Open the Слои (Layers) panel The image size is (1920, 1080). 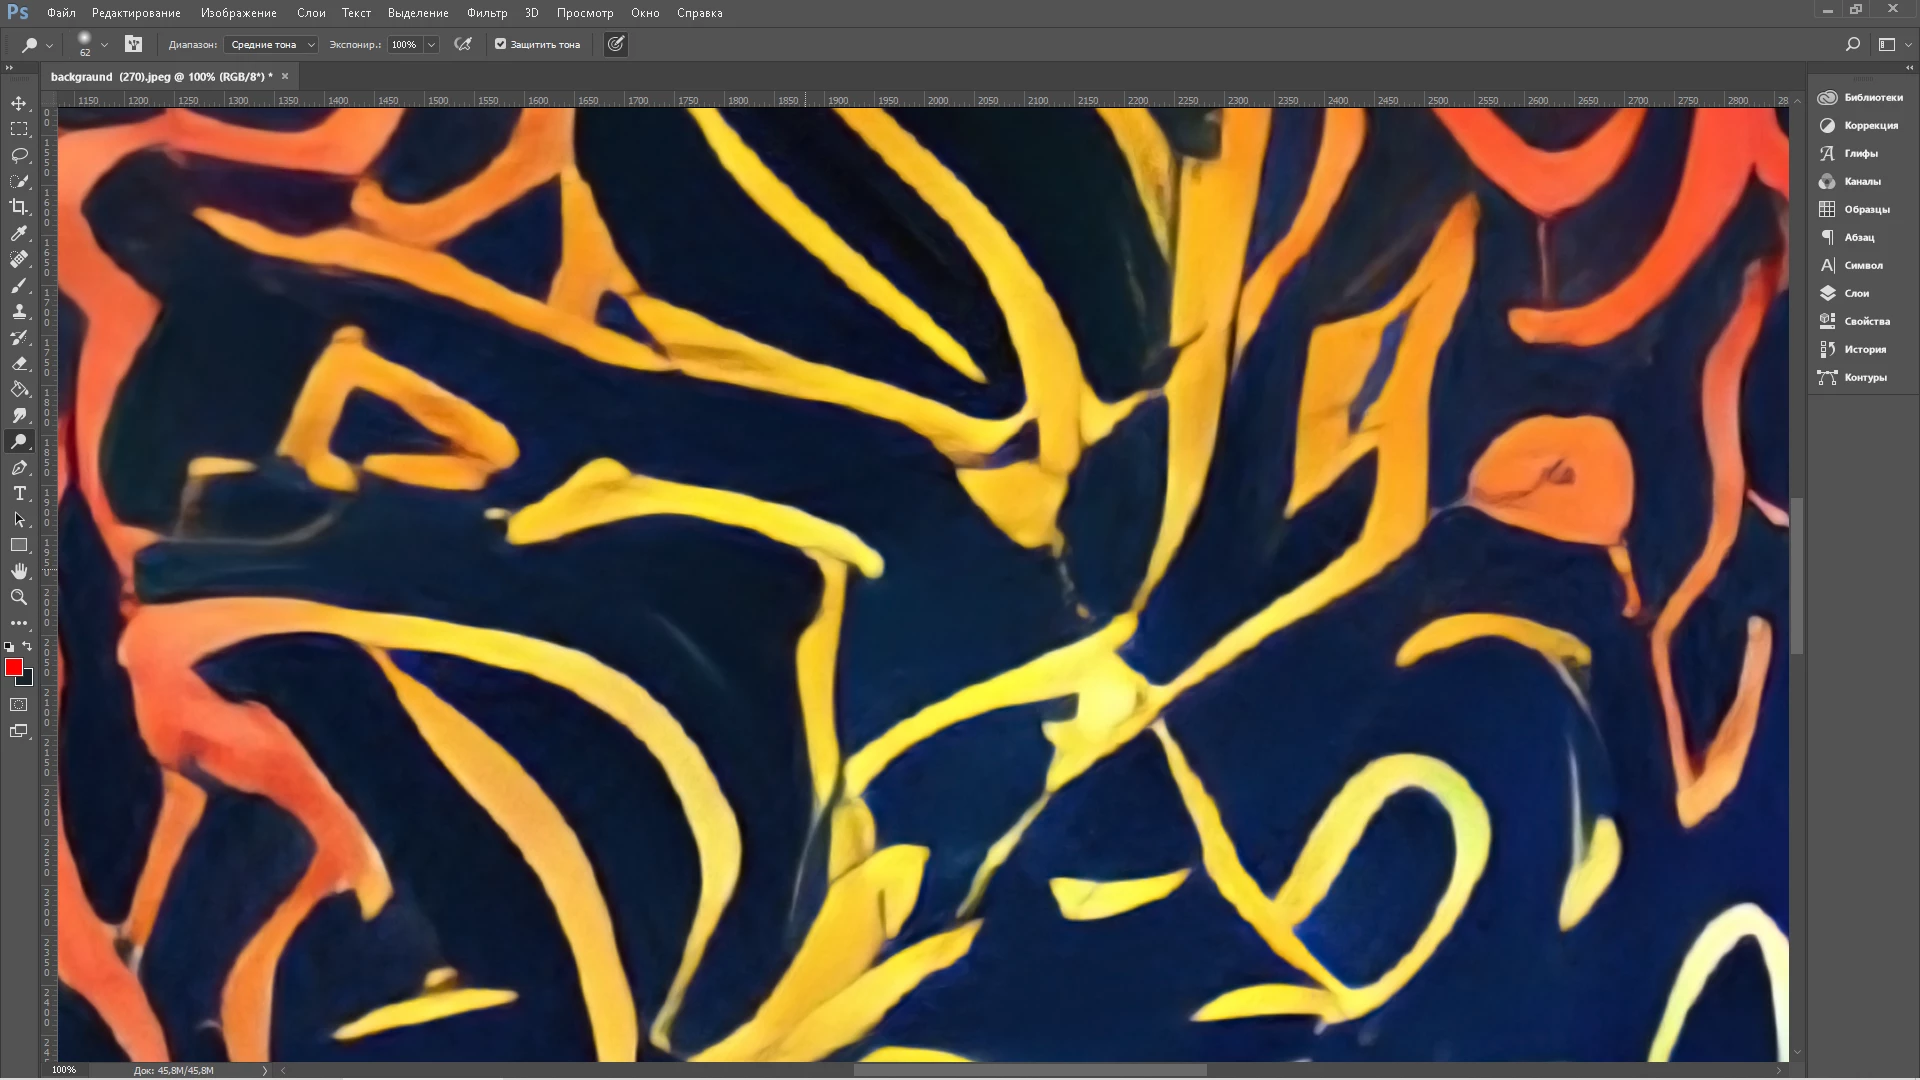[1856, 293]
